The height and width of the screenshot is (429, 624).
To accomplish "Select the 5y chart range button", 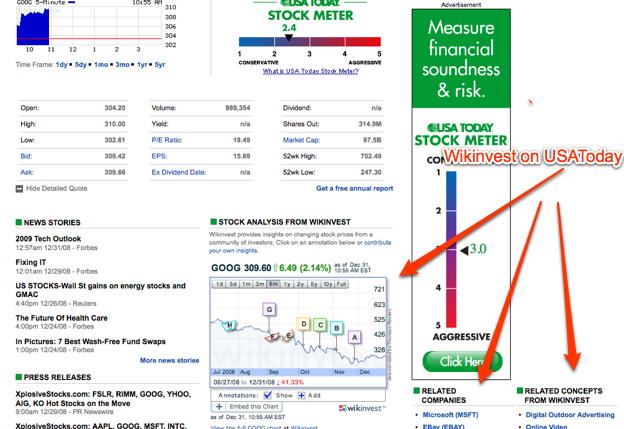I will 314,284.
